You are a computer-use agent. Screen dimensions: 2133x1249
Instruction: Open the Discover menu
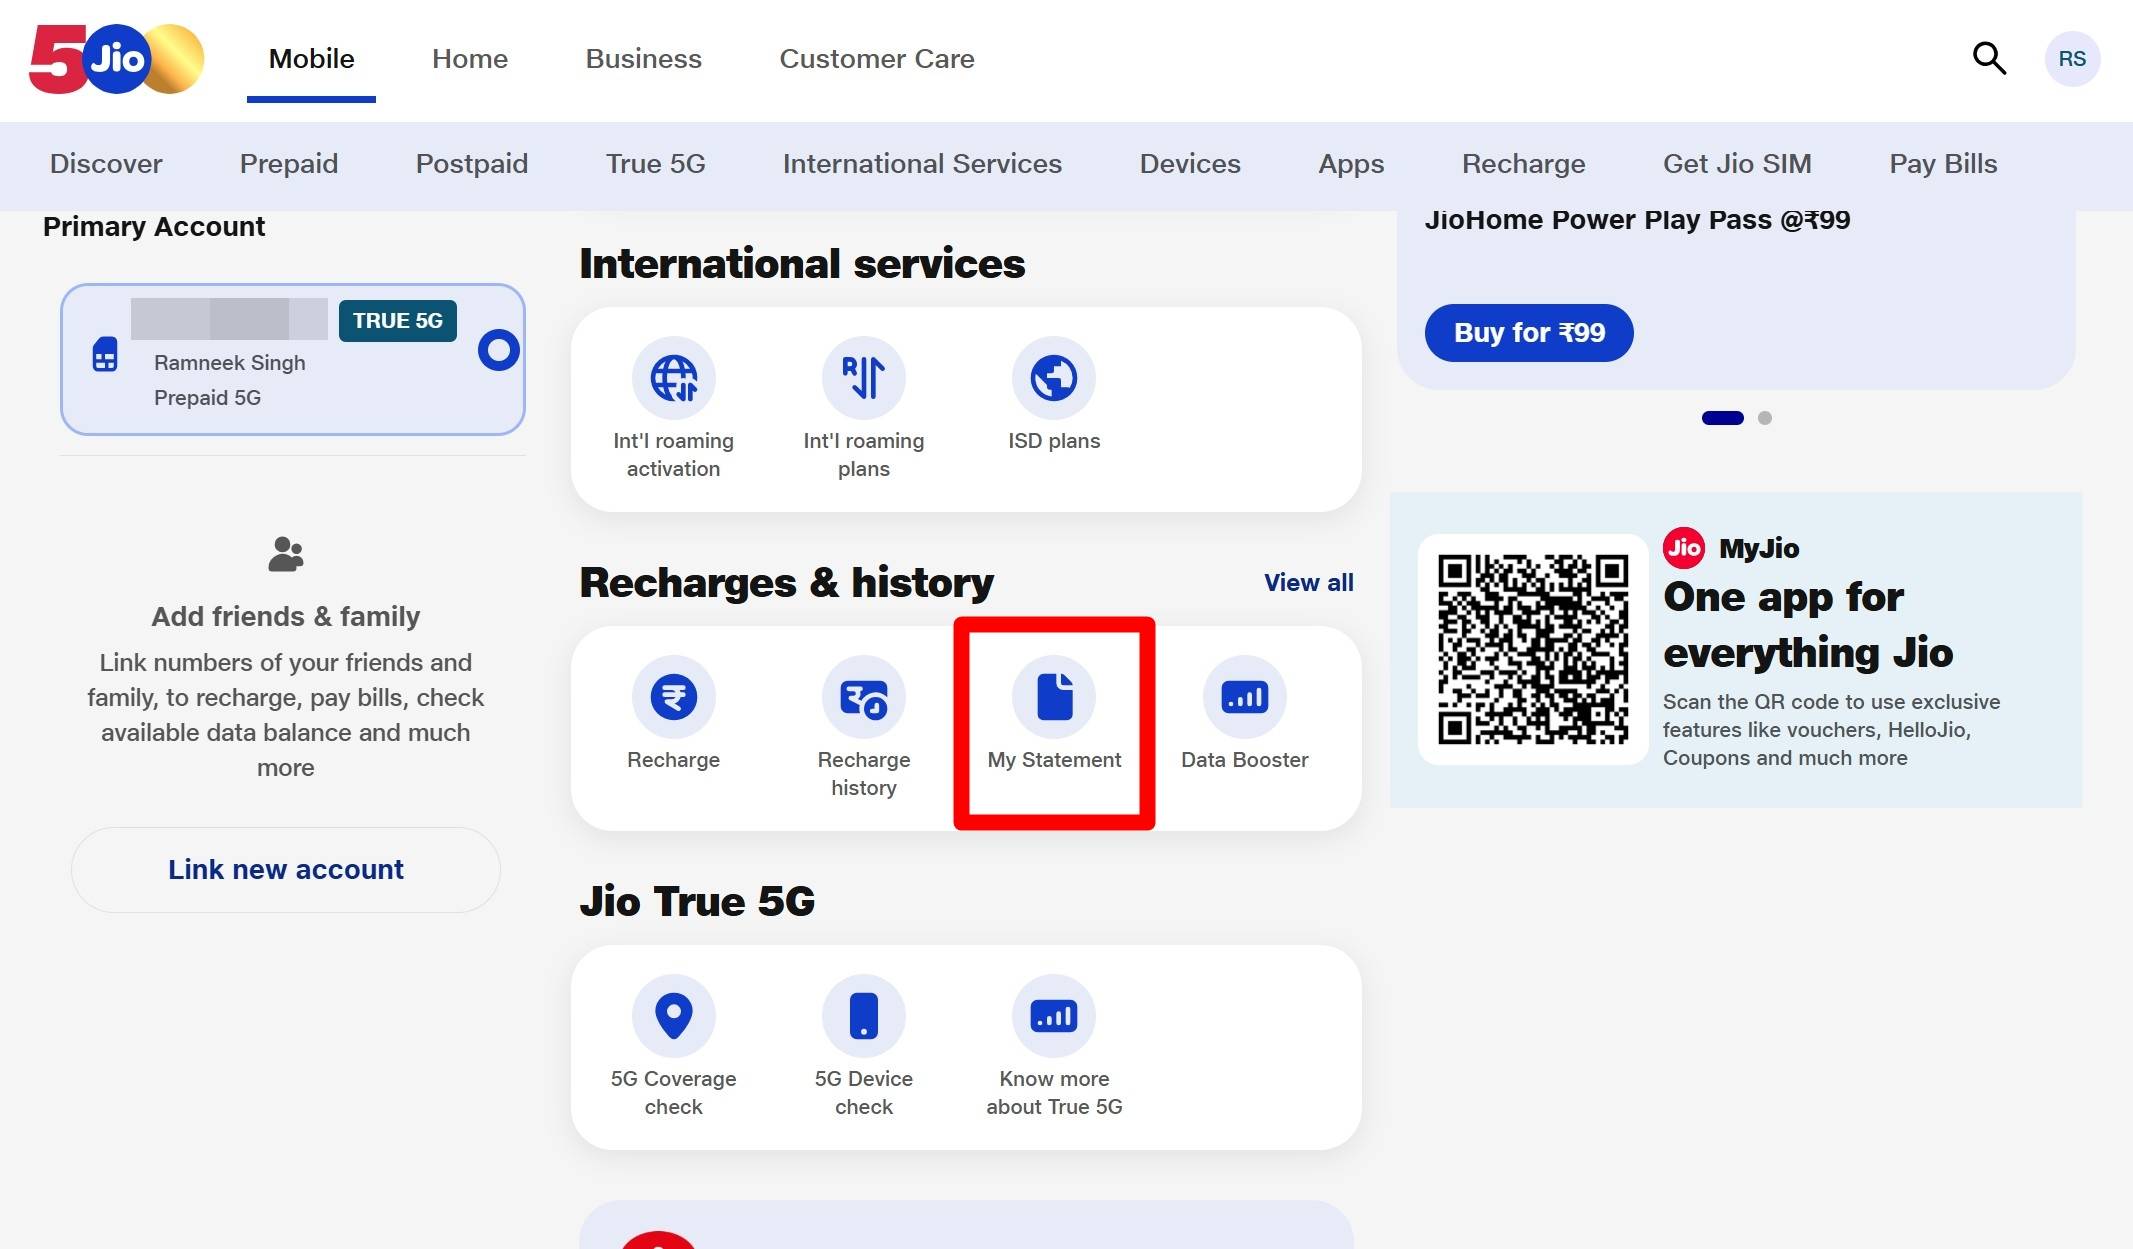(x=106, y=164)
